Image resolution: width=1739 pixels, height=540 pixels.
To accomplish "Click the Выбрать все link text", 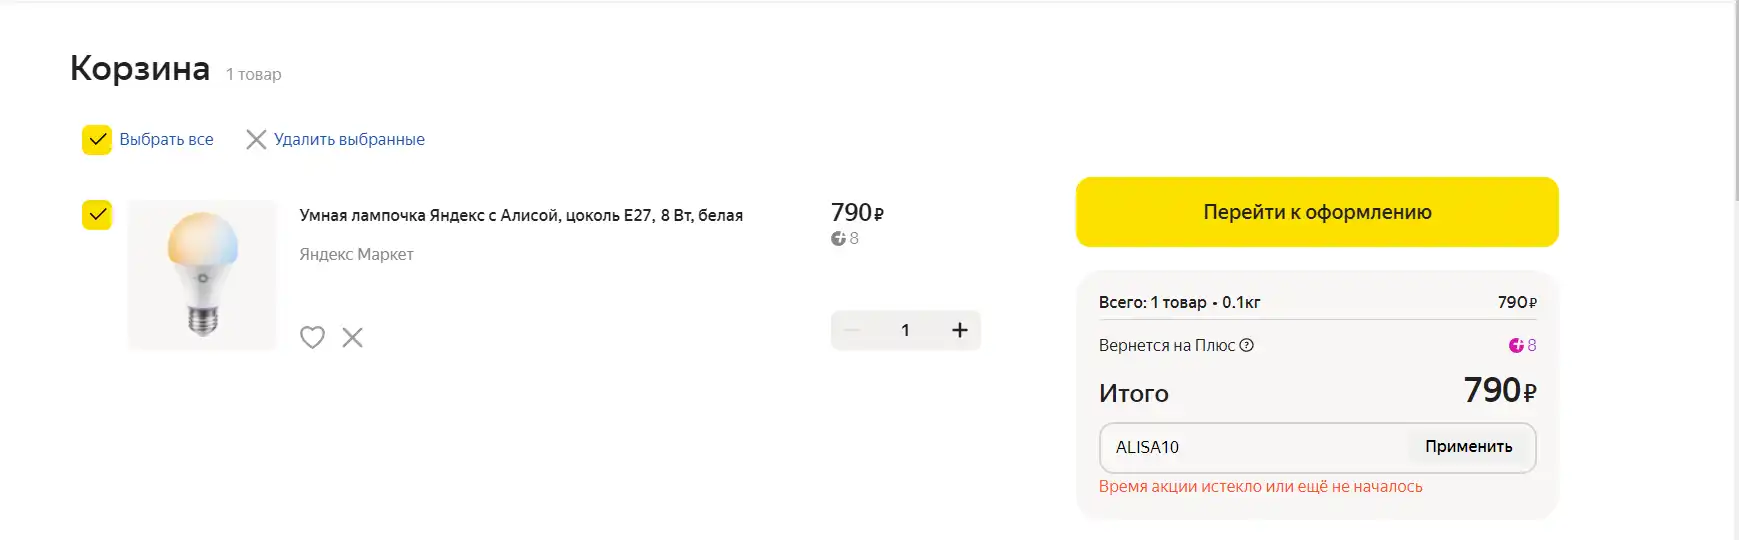I will click(166, 139).
